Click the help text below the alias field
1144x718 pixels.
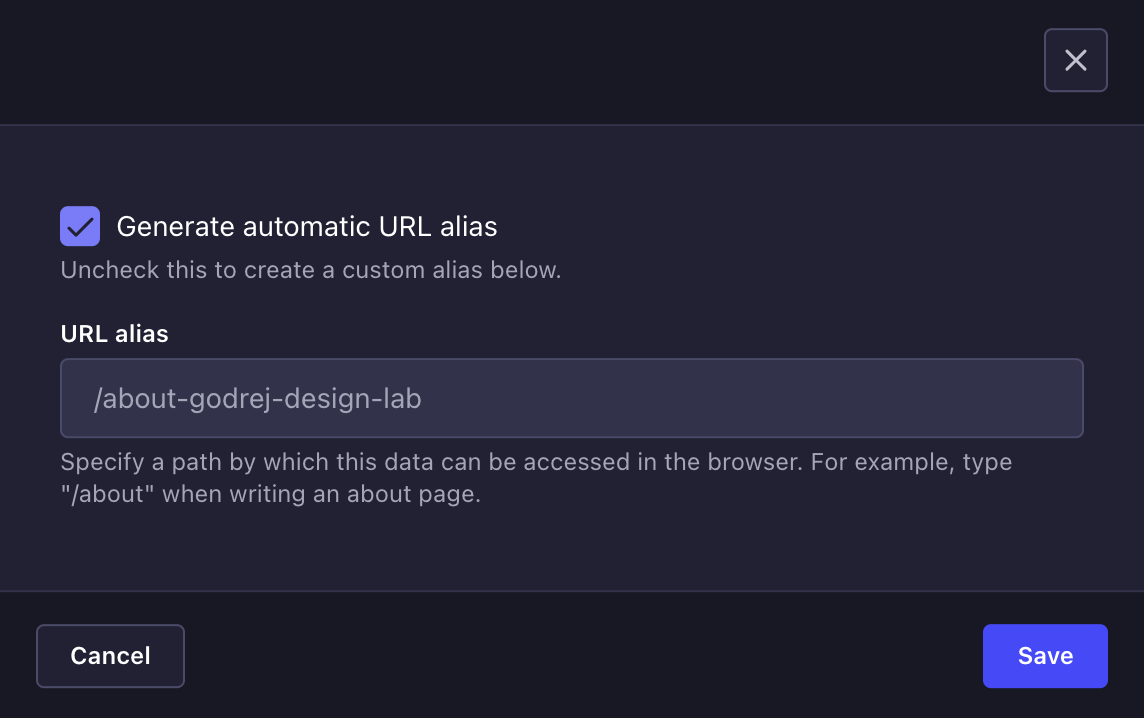pyautogui.click(x=536, y=477)
